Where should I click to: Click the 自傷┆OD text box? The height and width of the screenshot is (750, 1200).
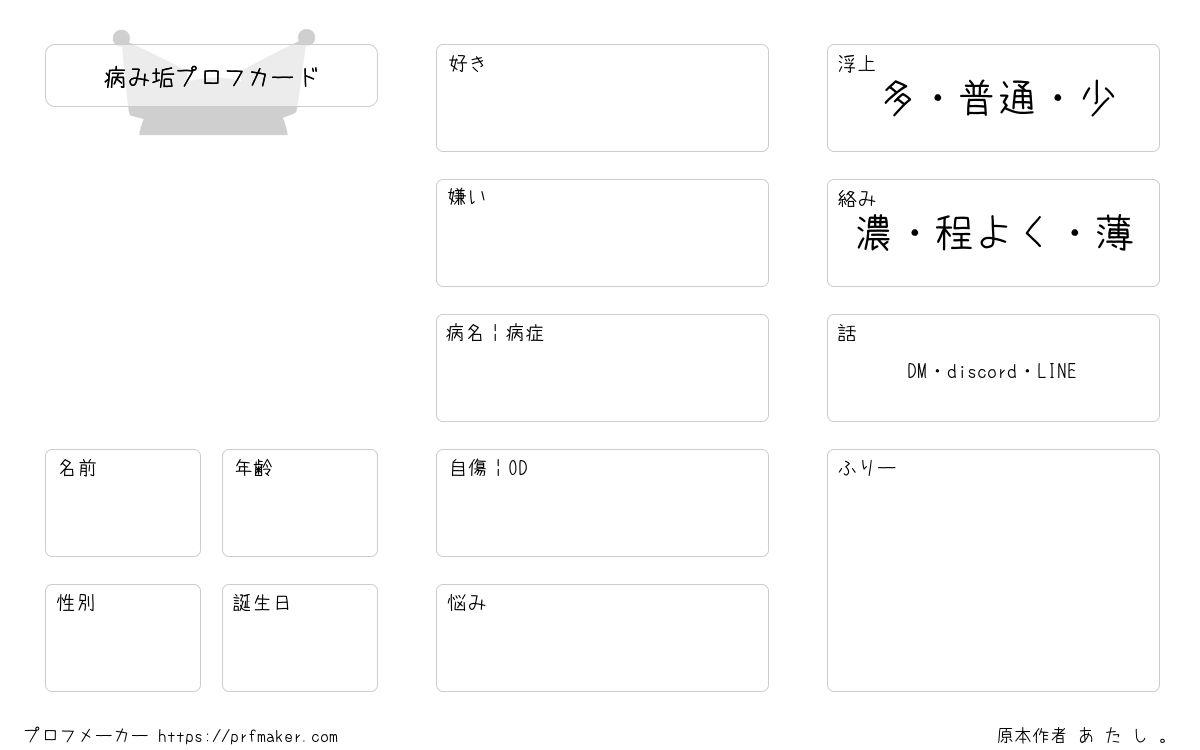(602, 503)
